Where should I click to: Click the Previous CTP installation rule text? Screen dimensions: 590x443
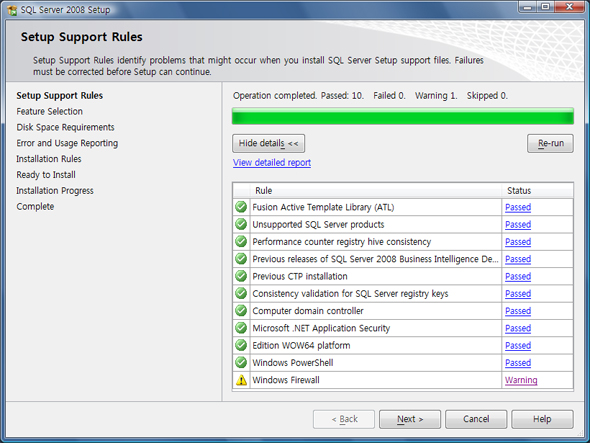click(300, 277)
